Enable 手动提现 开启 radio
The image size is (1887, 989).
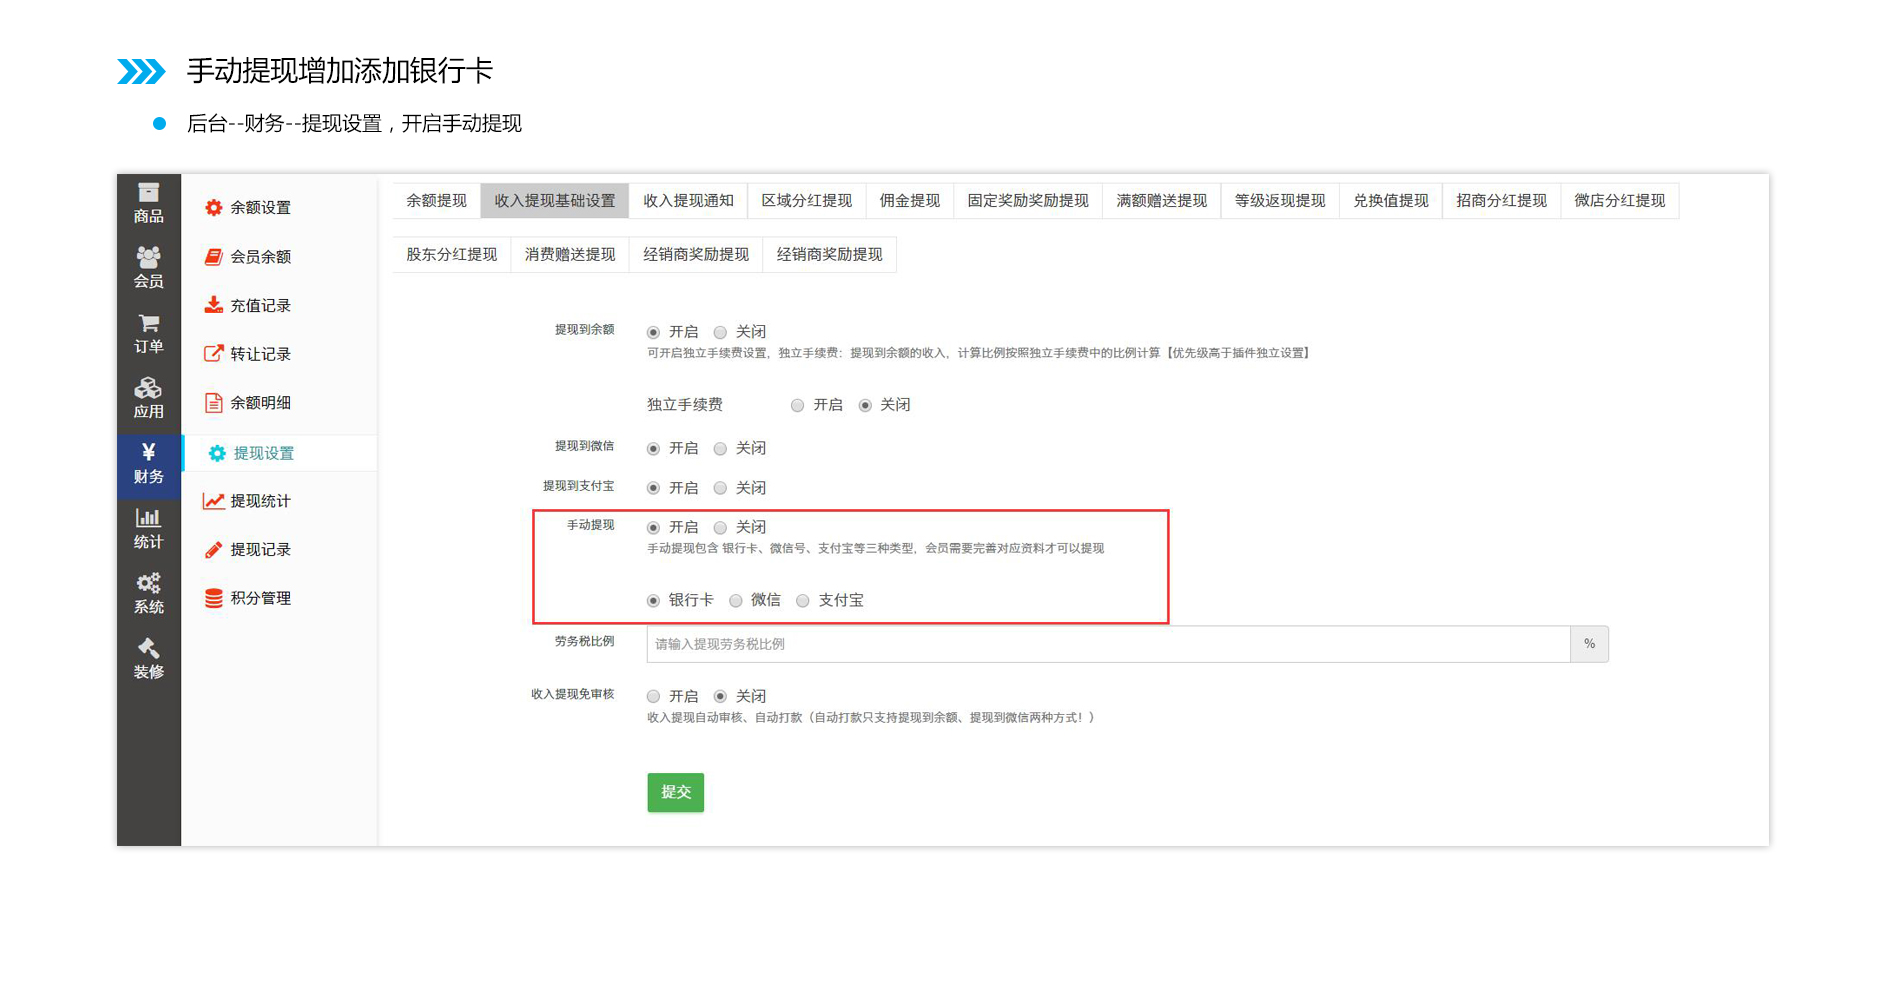click(653, 527)
